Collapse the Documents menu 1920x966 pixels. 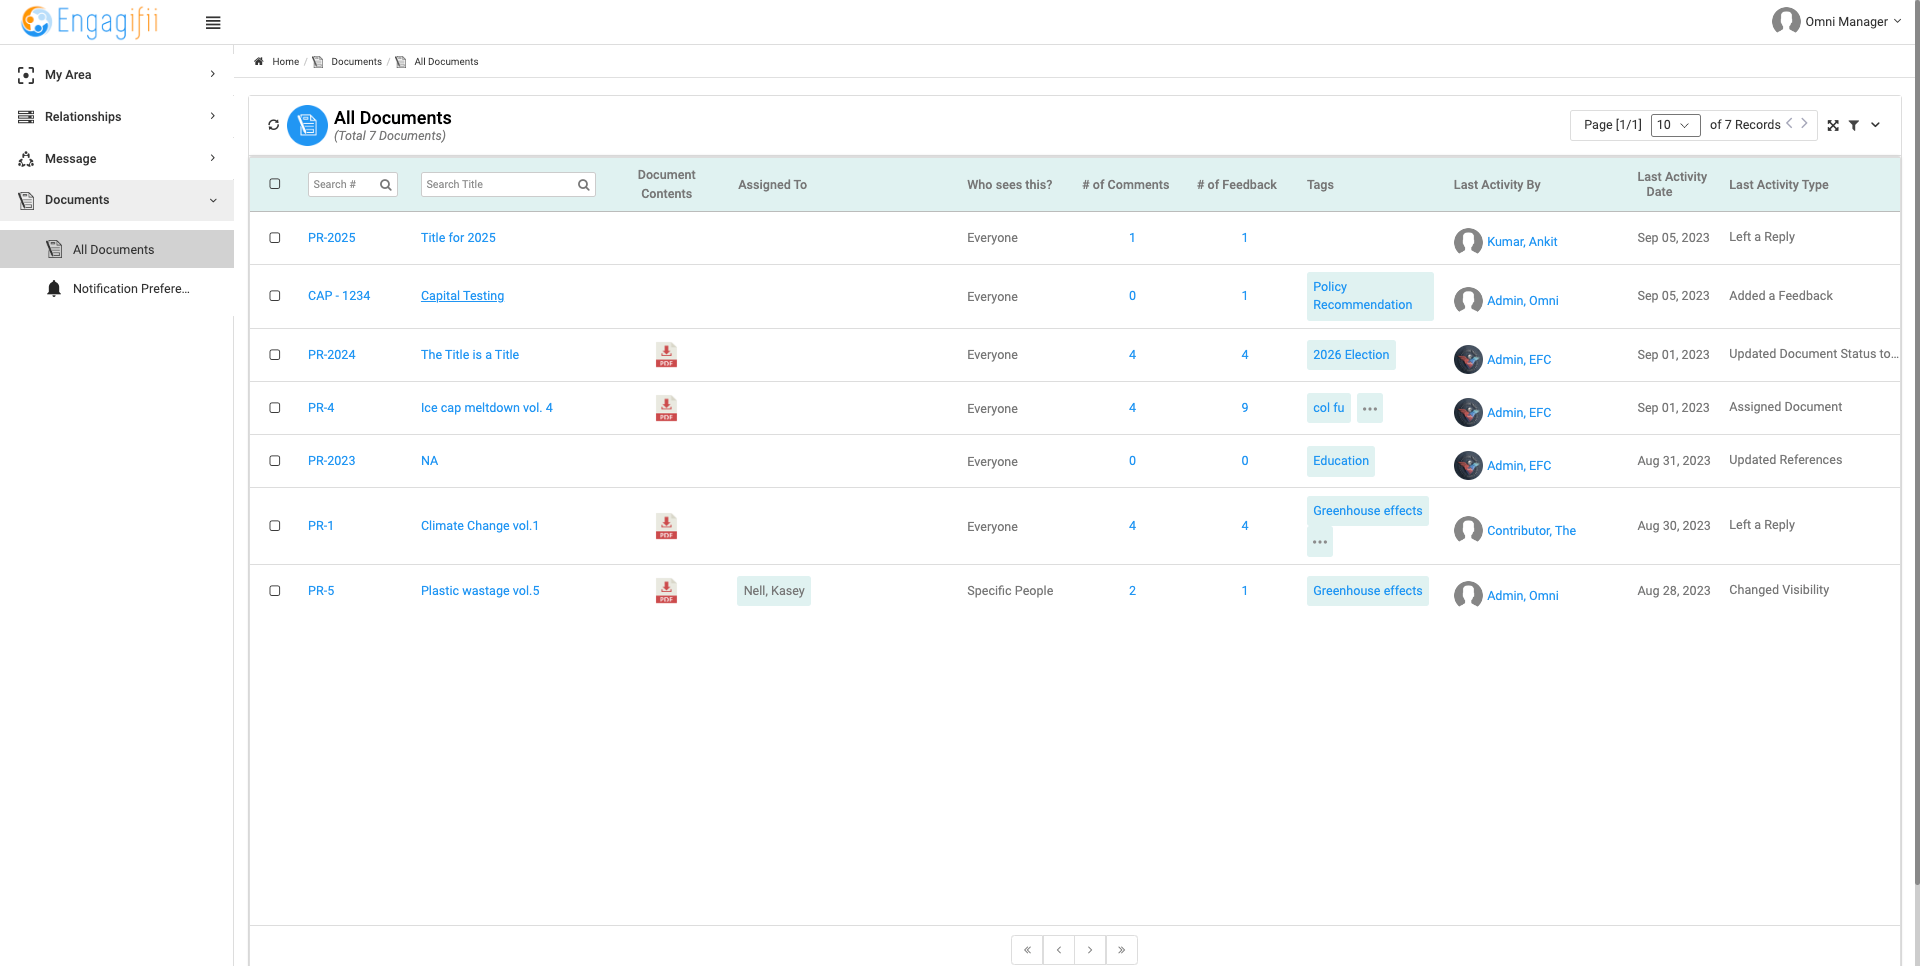coord(117,200)
